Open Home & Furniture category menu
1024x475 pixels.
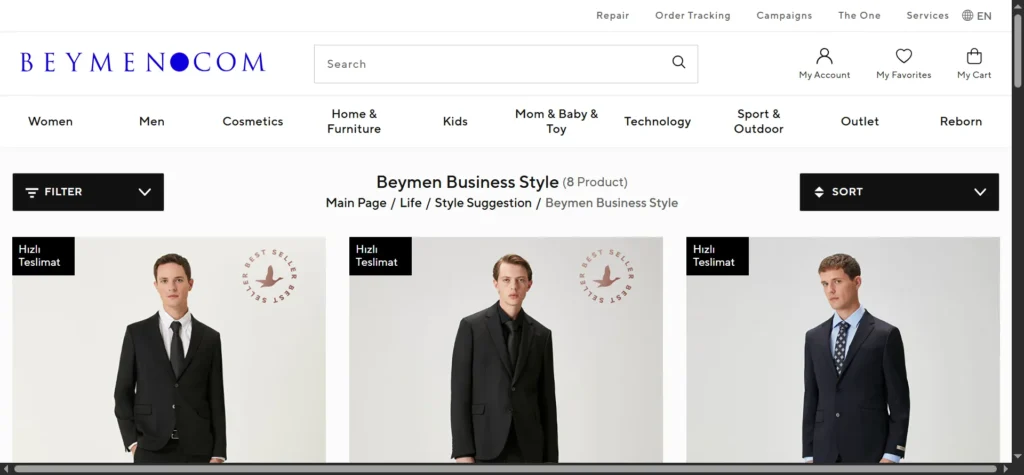[354, 122]
